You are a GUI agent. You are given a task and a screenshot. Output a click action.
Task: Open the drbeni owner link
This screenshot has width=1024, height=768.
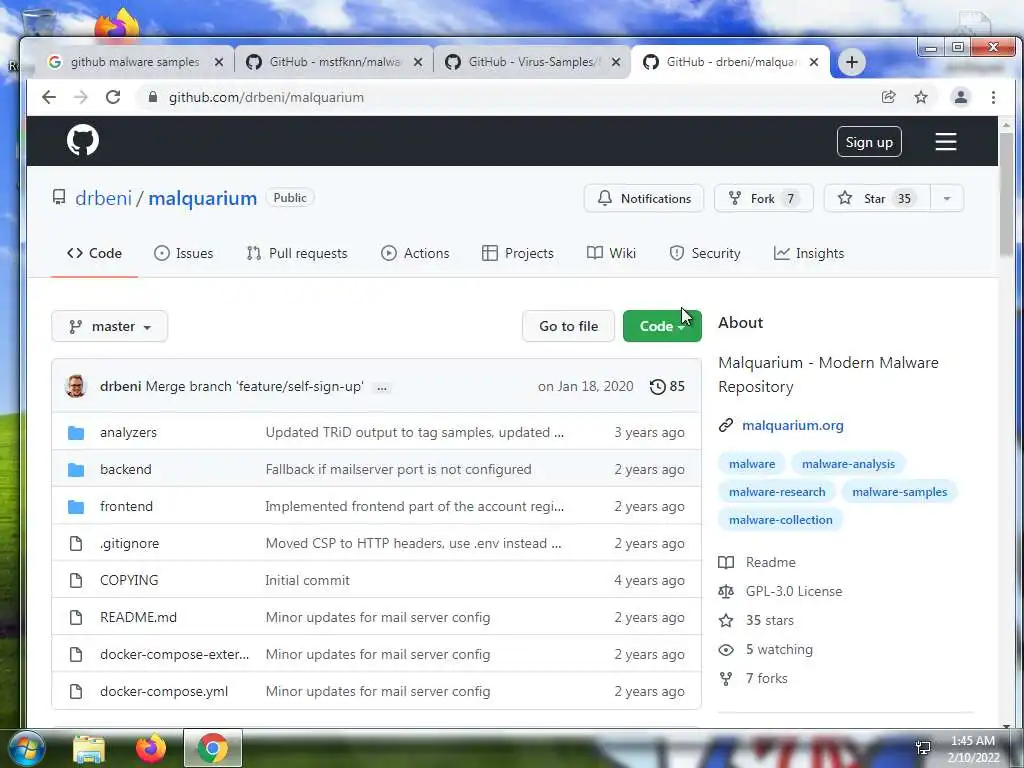(103, 198)
